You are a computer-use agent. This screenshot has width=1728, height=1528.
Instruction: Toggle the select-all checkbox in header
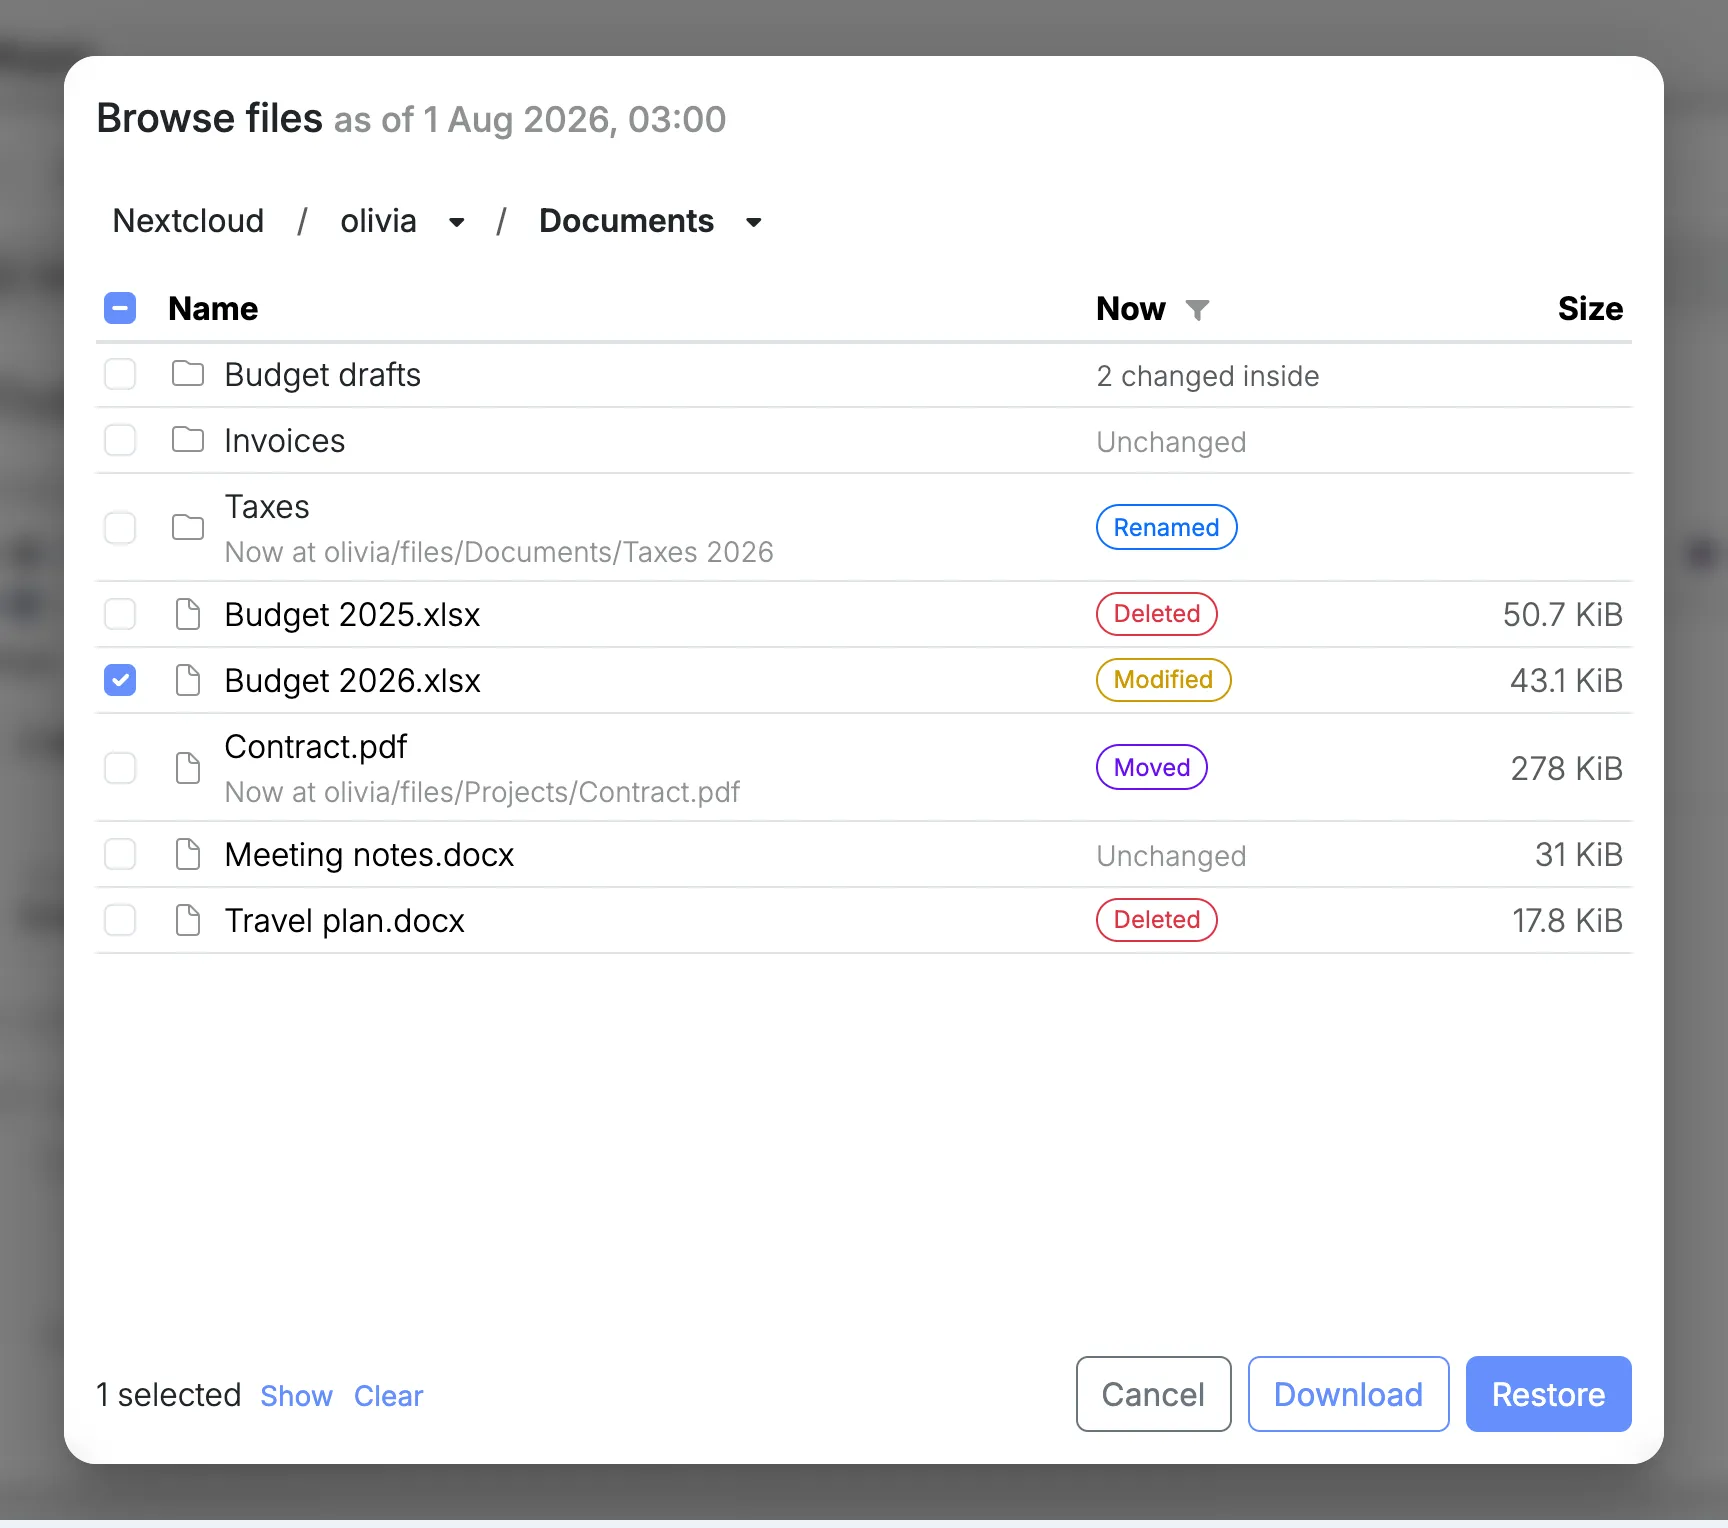click(x=120, y=308)
